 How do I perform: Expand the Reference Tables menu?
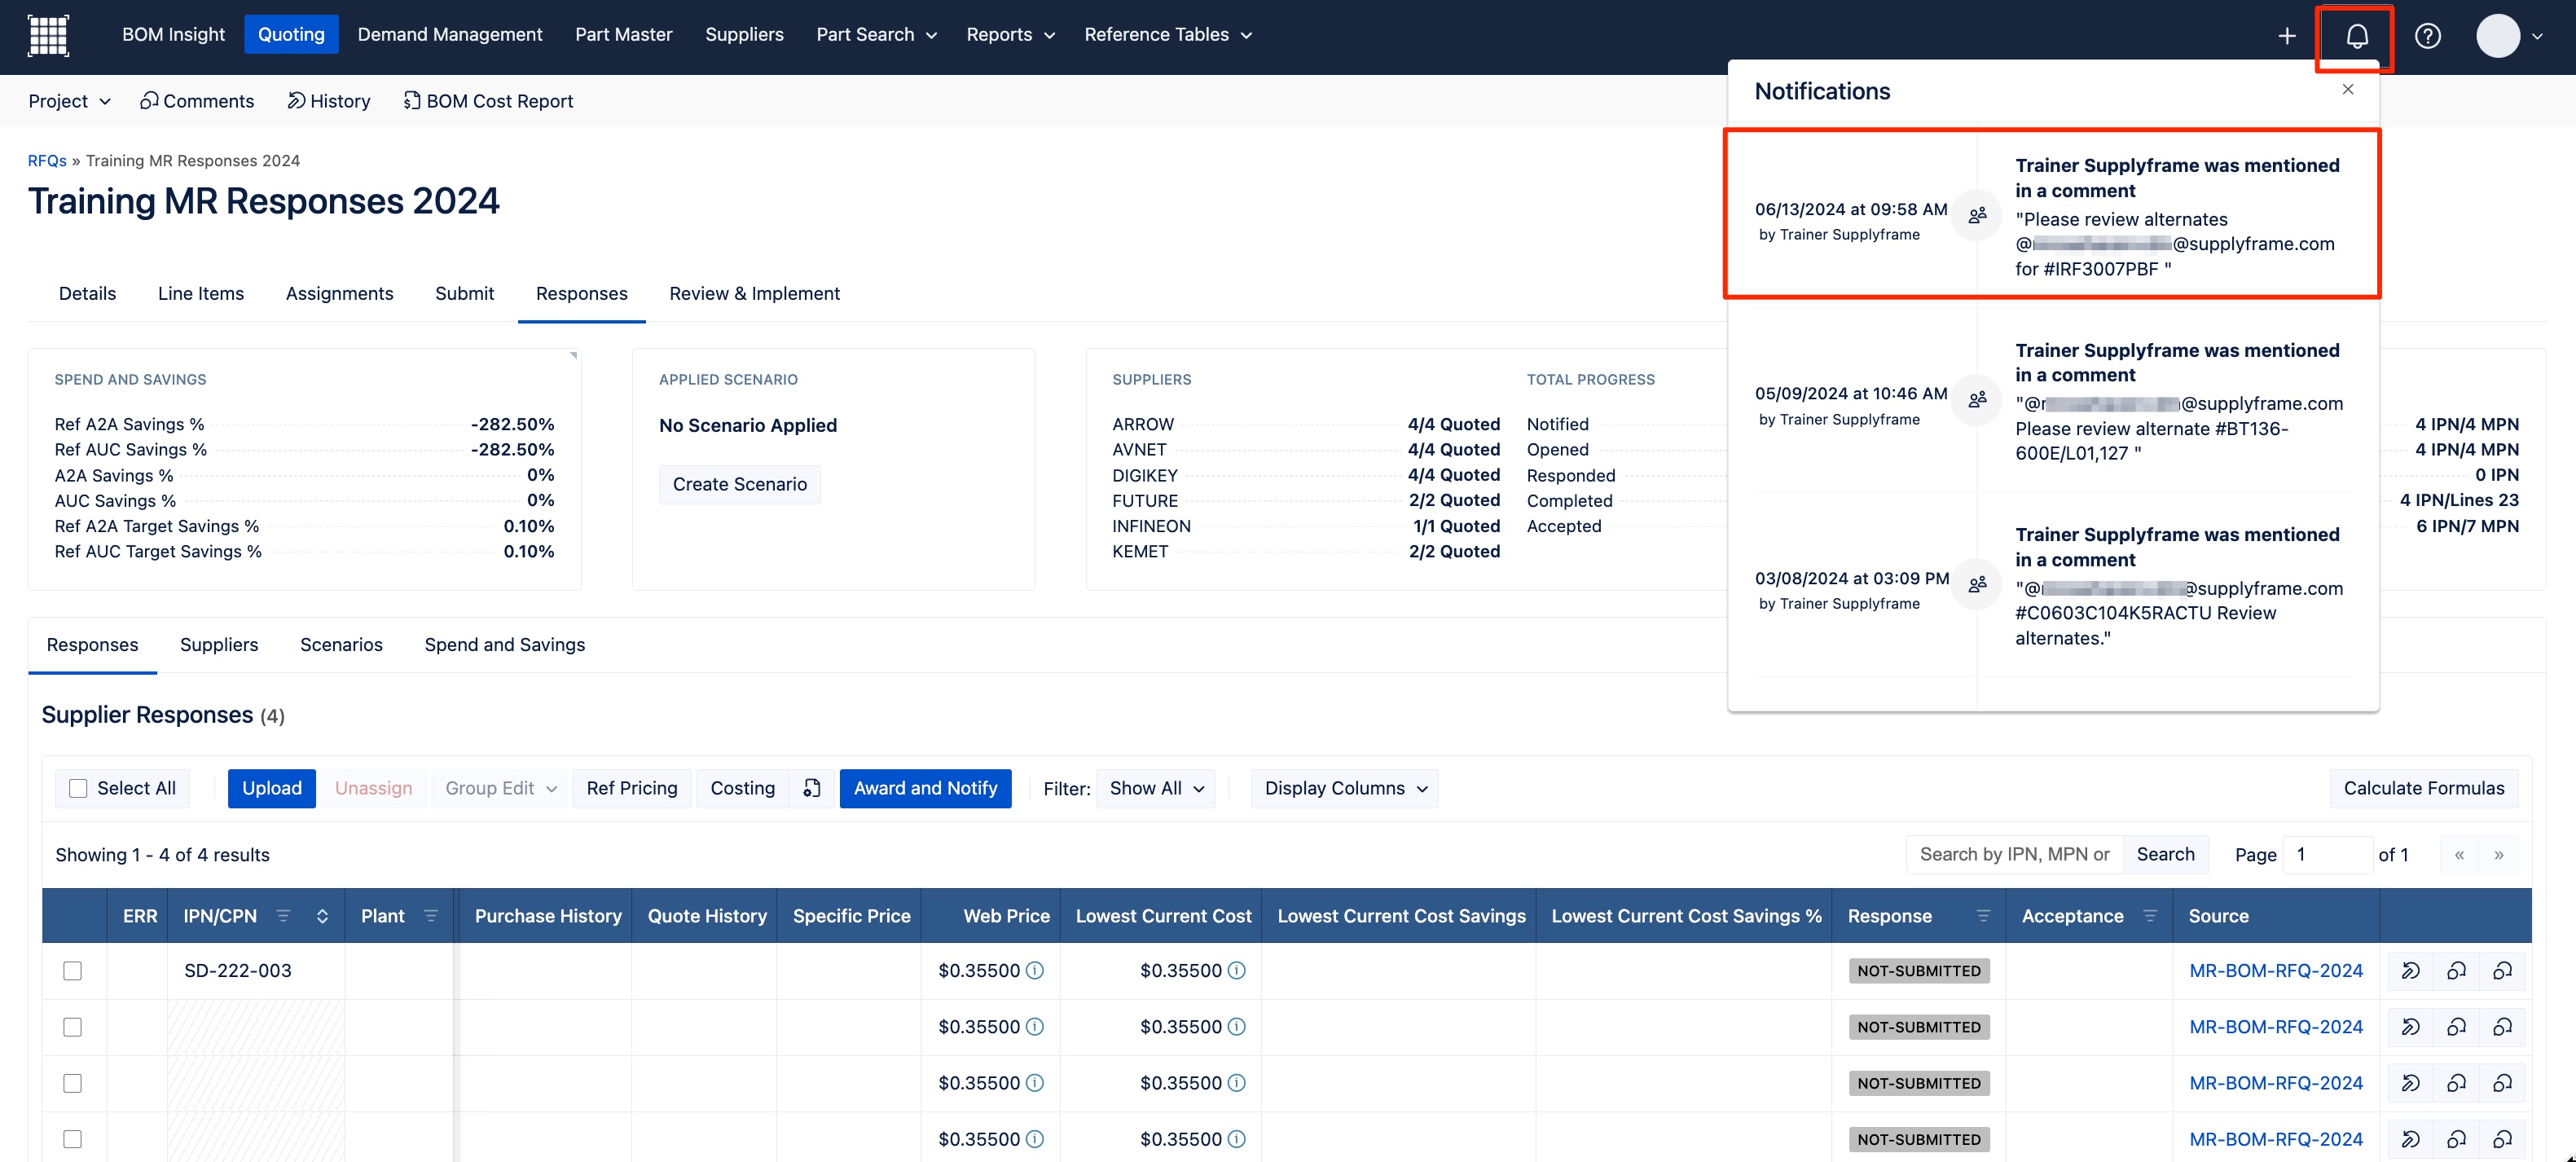coord(1168,35)
